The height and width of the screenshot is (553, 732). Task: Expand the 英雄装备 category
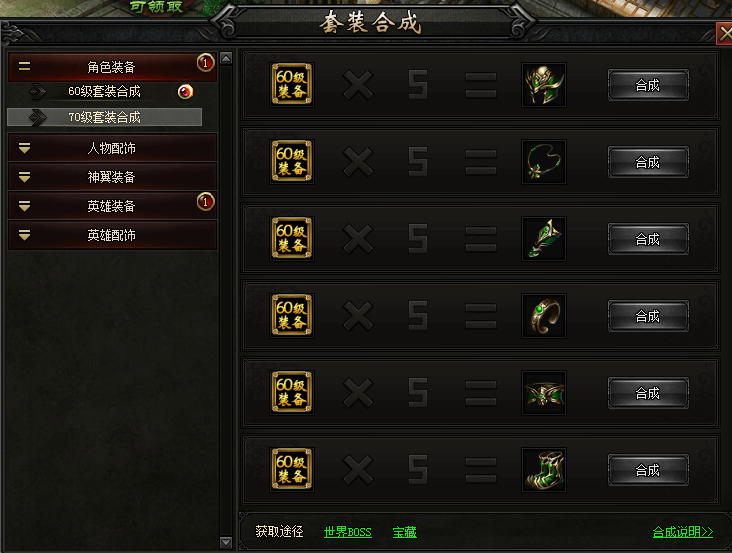[112, 206]
